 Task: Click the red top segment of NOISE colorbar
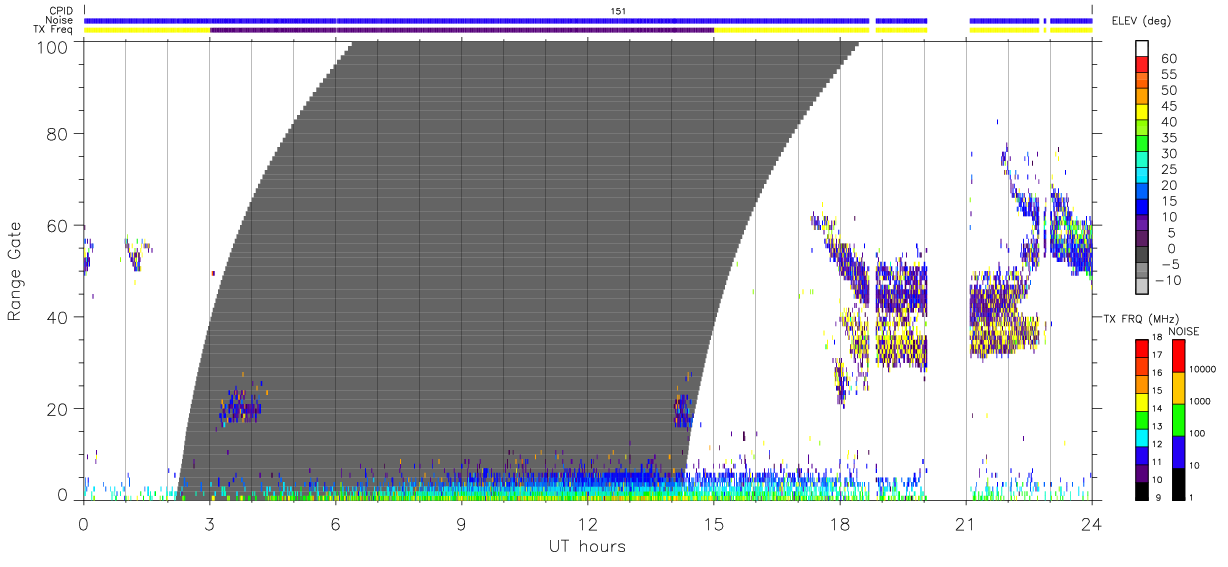tap(1178, 355)
